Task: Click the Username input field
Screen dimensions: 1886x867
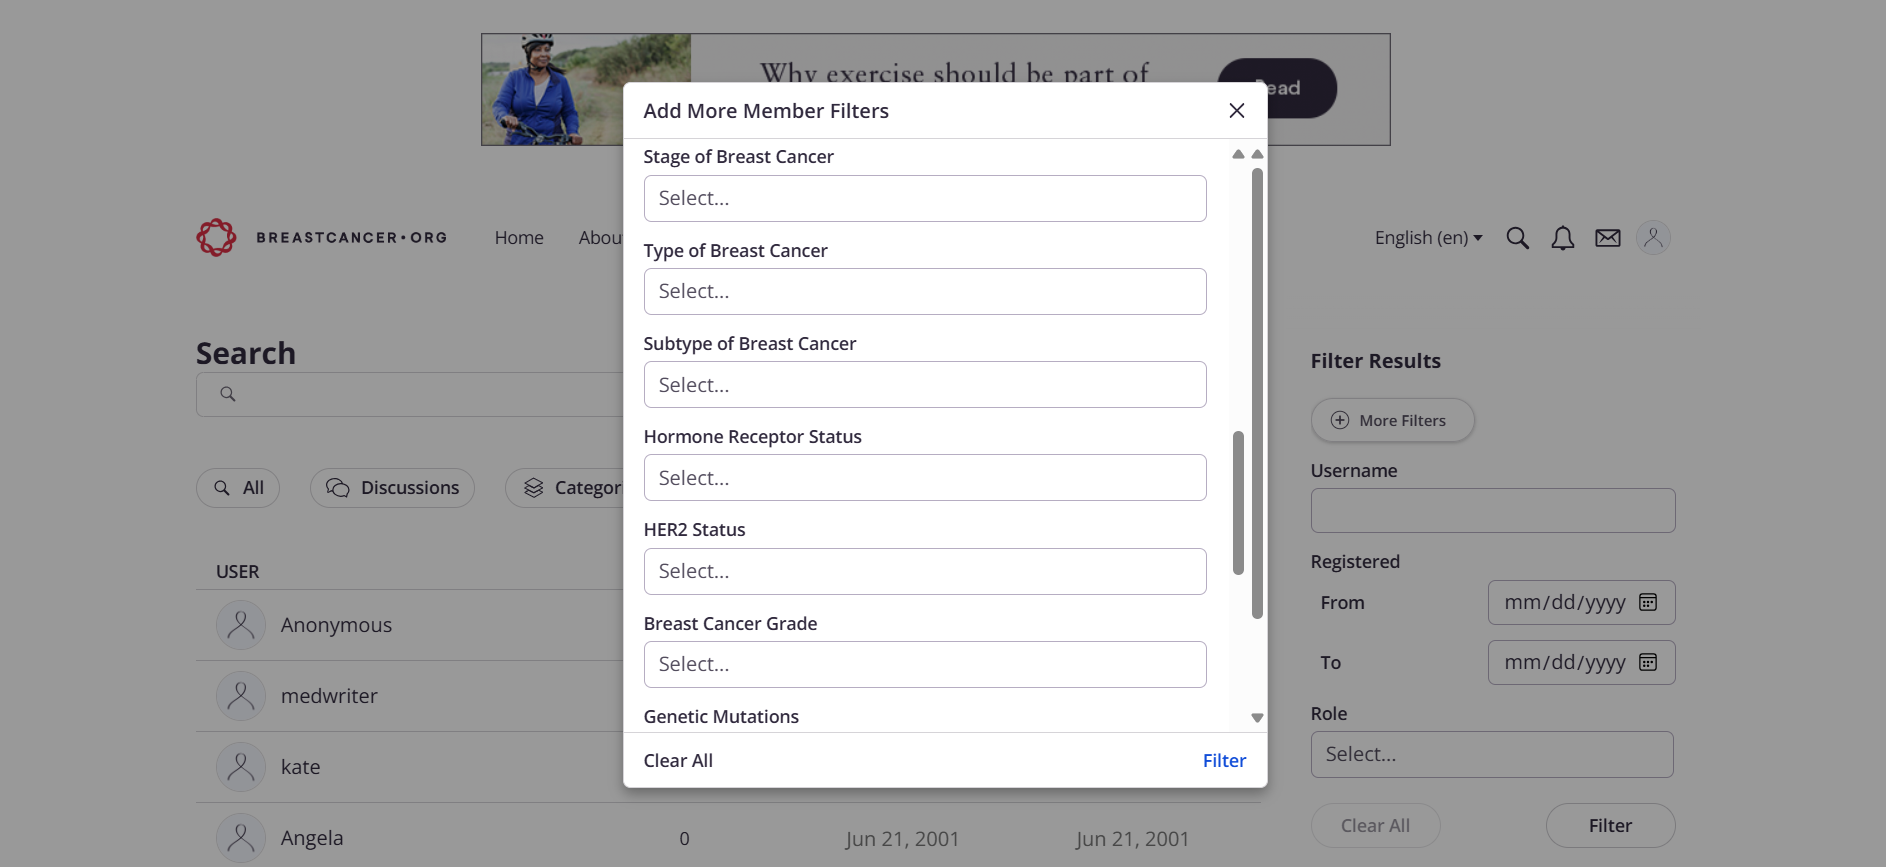Action: 1491,510
